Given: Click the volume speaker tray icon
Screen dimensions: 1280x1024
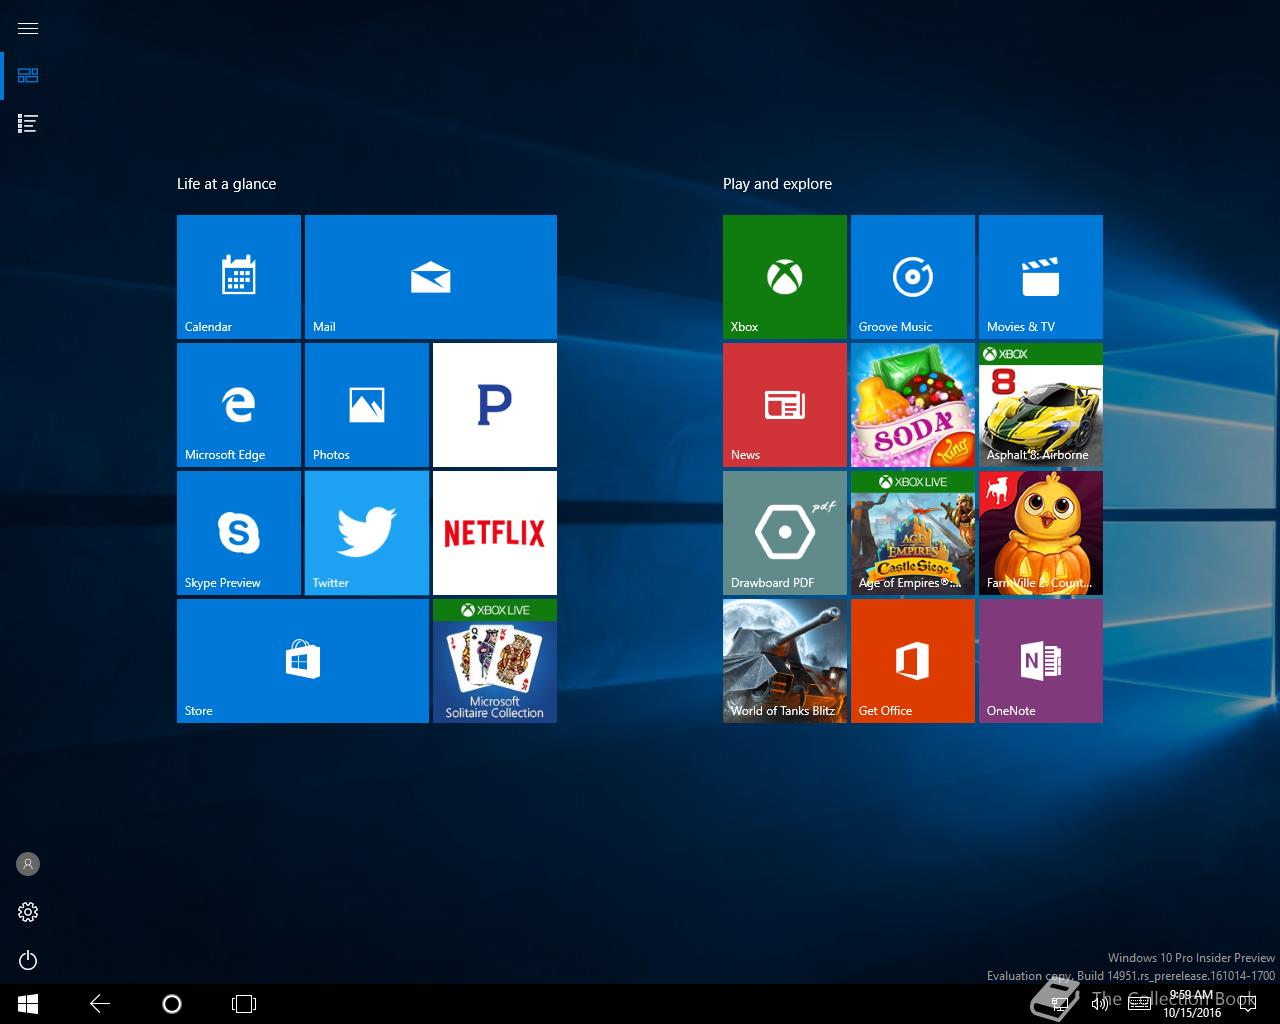Looking at the screenshot, I should coord(1100,1004).
